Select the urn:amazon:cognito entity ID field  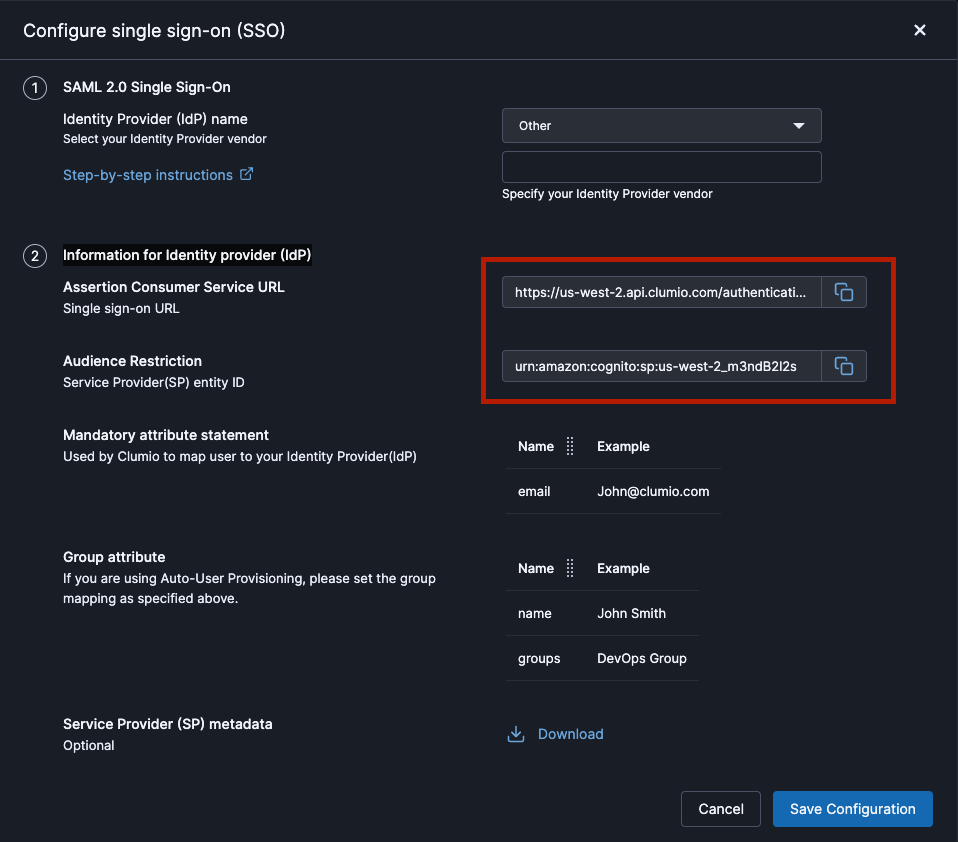click(660, 366)
